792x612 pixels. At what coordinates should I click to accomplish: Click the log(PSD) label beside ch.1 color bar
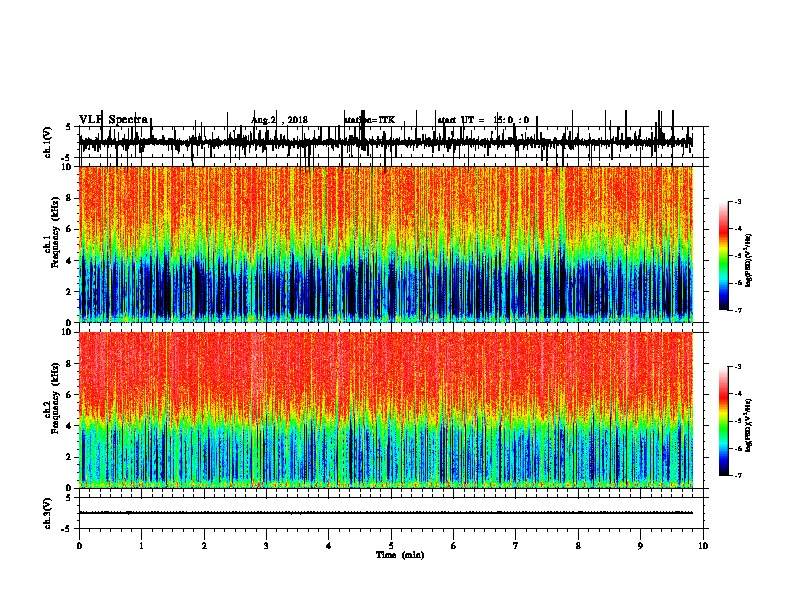(749, 260)
